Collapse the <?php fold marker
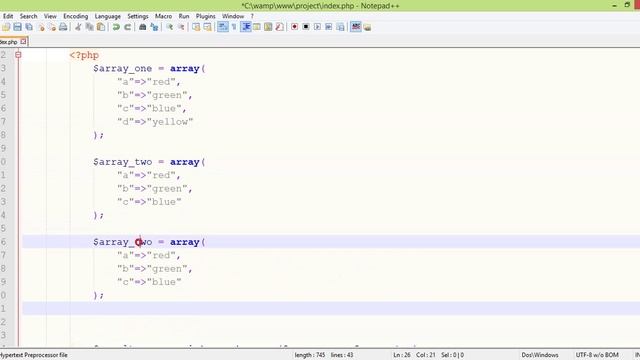The height and width of the screenshot is (360, 640). (x=18, y=54)
